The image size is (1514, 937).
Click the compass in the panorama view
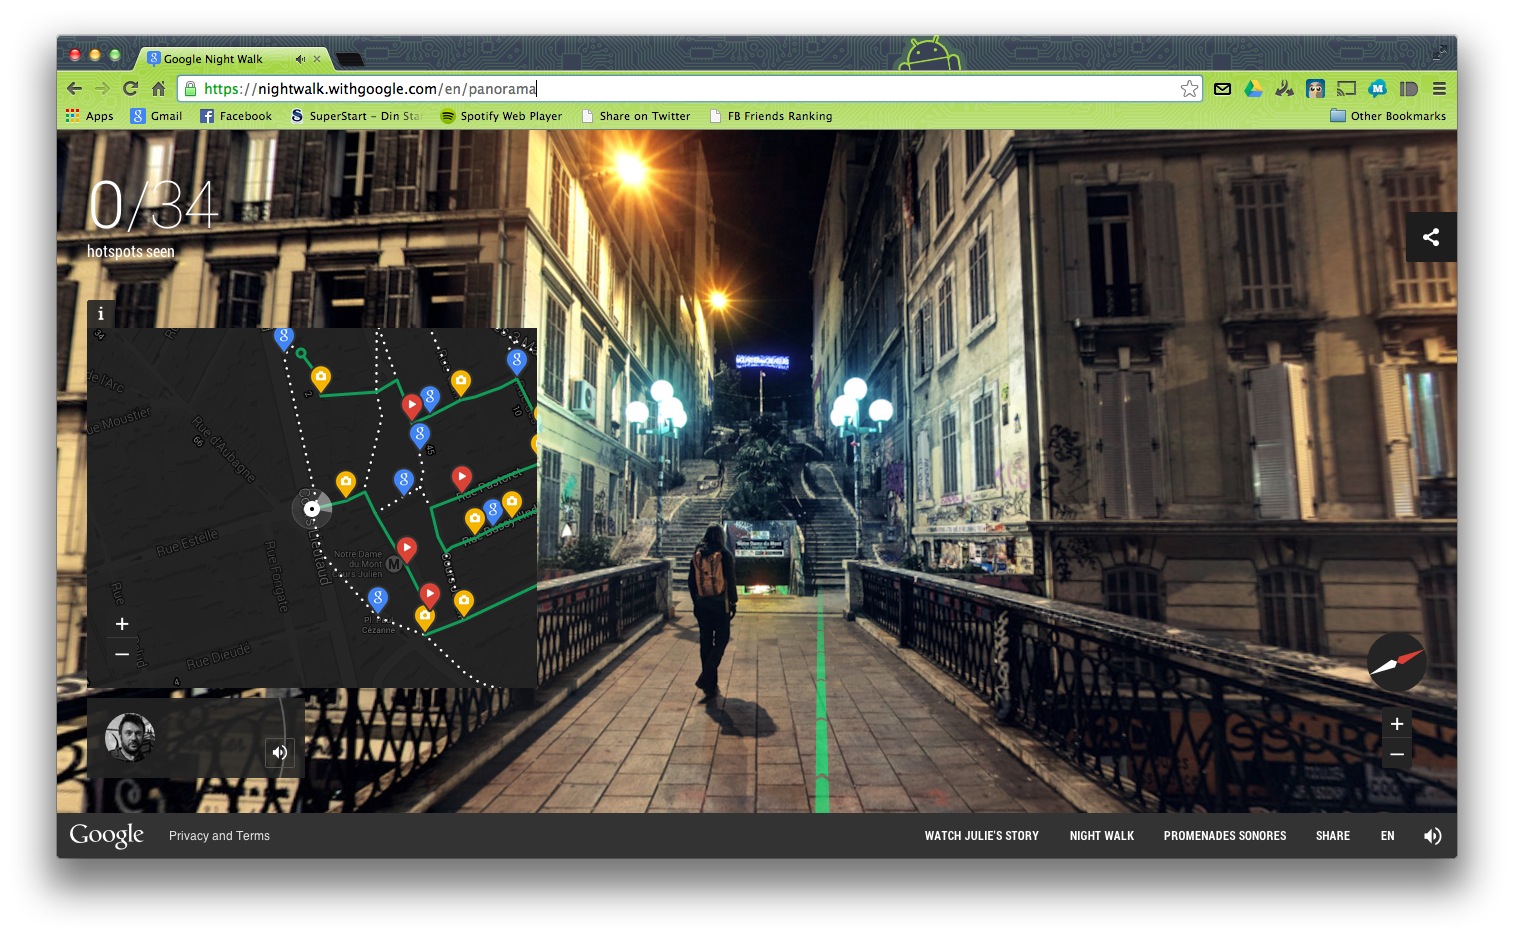(1396, 662)
